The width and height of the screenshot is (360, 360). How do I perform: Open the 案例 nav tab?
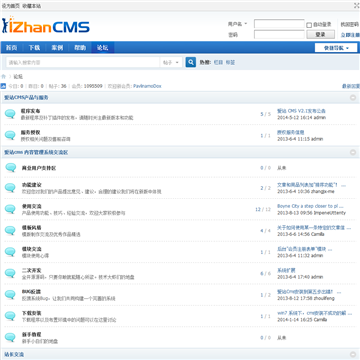pos(57,48)
